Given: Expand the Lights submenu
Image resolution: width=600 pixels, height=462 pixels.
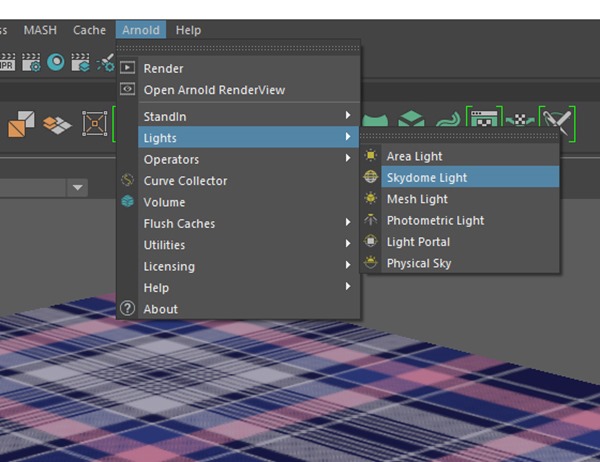Looking at the screenshot, I should [248, 138].
